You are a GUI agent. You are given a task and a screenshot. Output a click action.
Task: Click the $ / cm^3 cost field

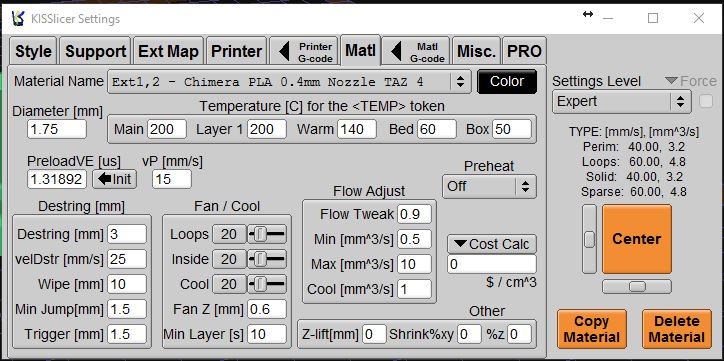coord(492,264)
